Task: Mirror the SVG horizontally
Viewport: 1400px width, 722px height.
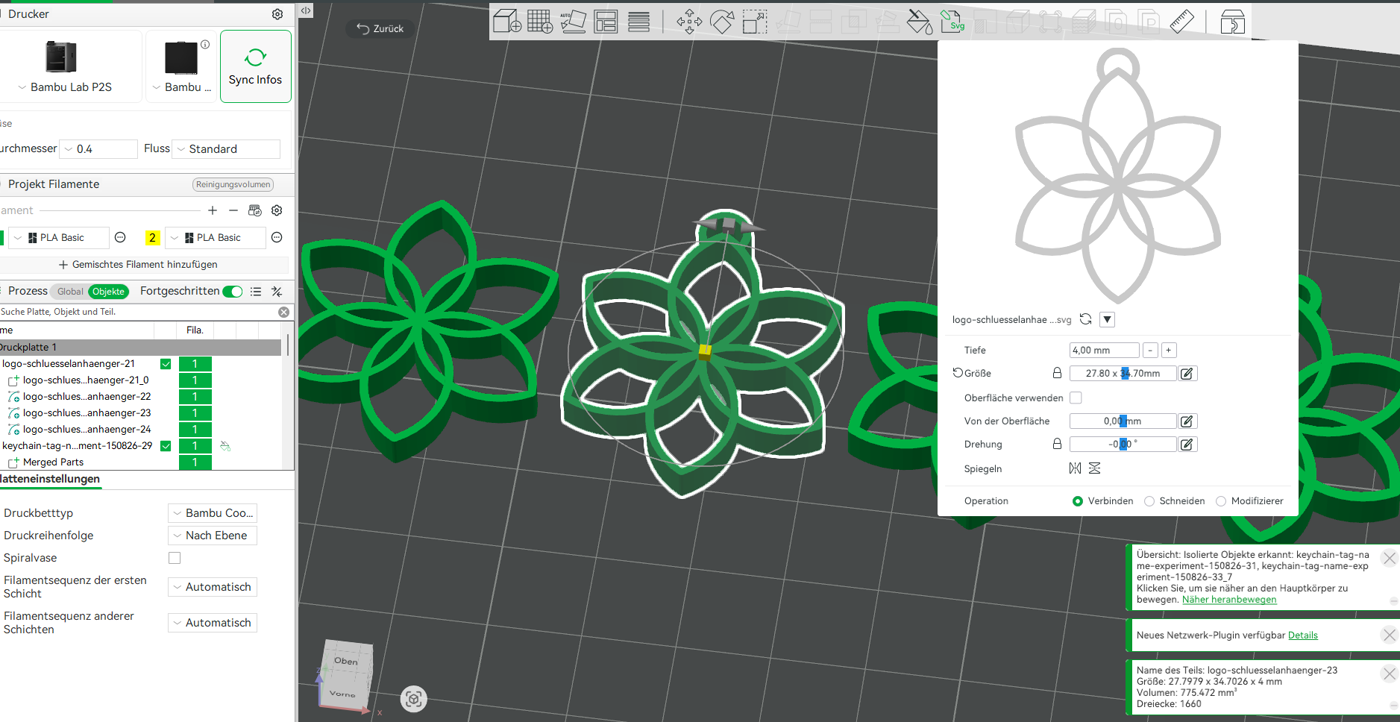Action: point(1075,468)
